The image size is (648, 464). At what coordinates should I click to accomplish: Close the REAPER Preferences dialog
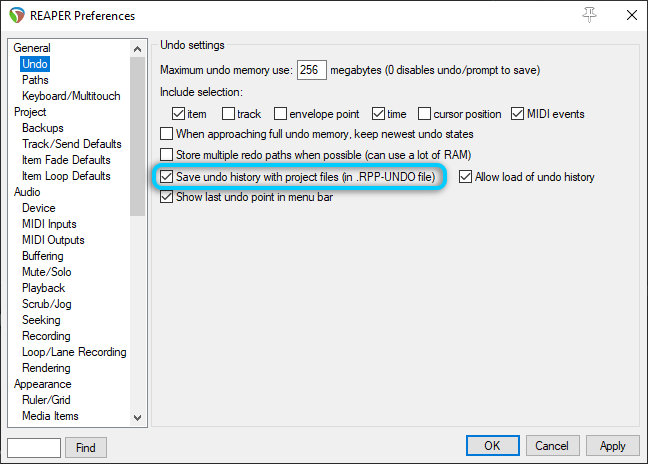click(x=631, y=15)
